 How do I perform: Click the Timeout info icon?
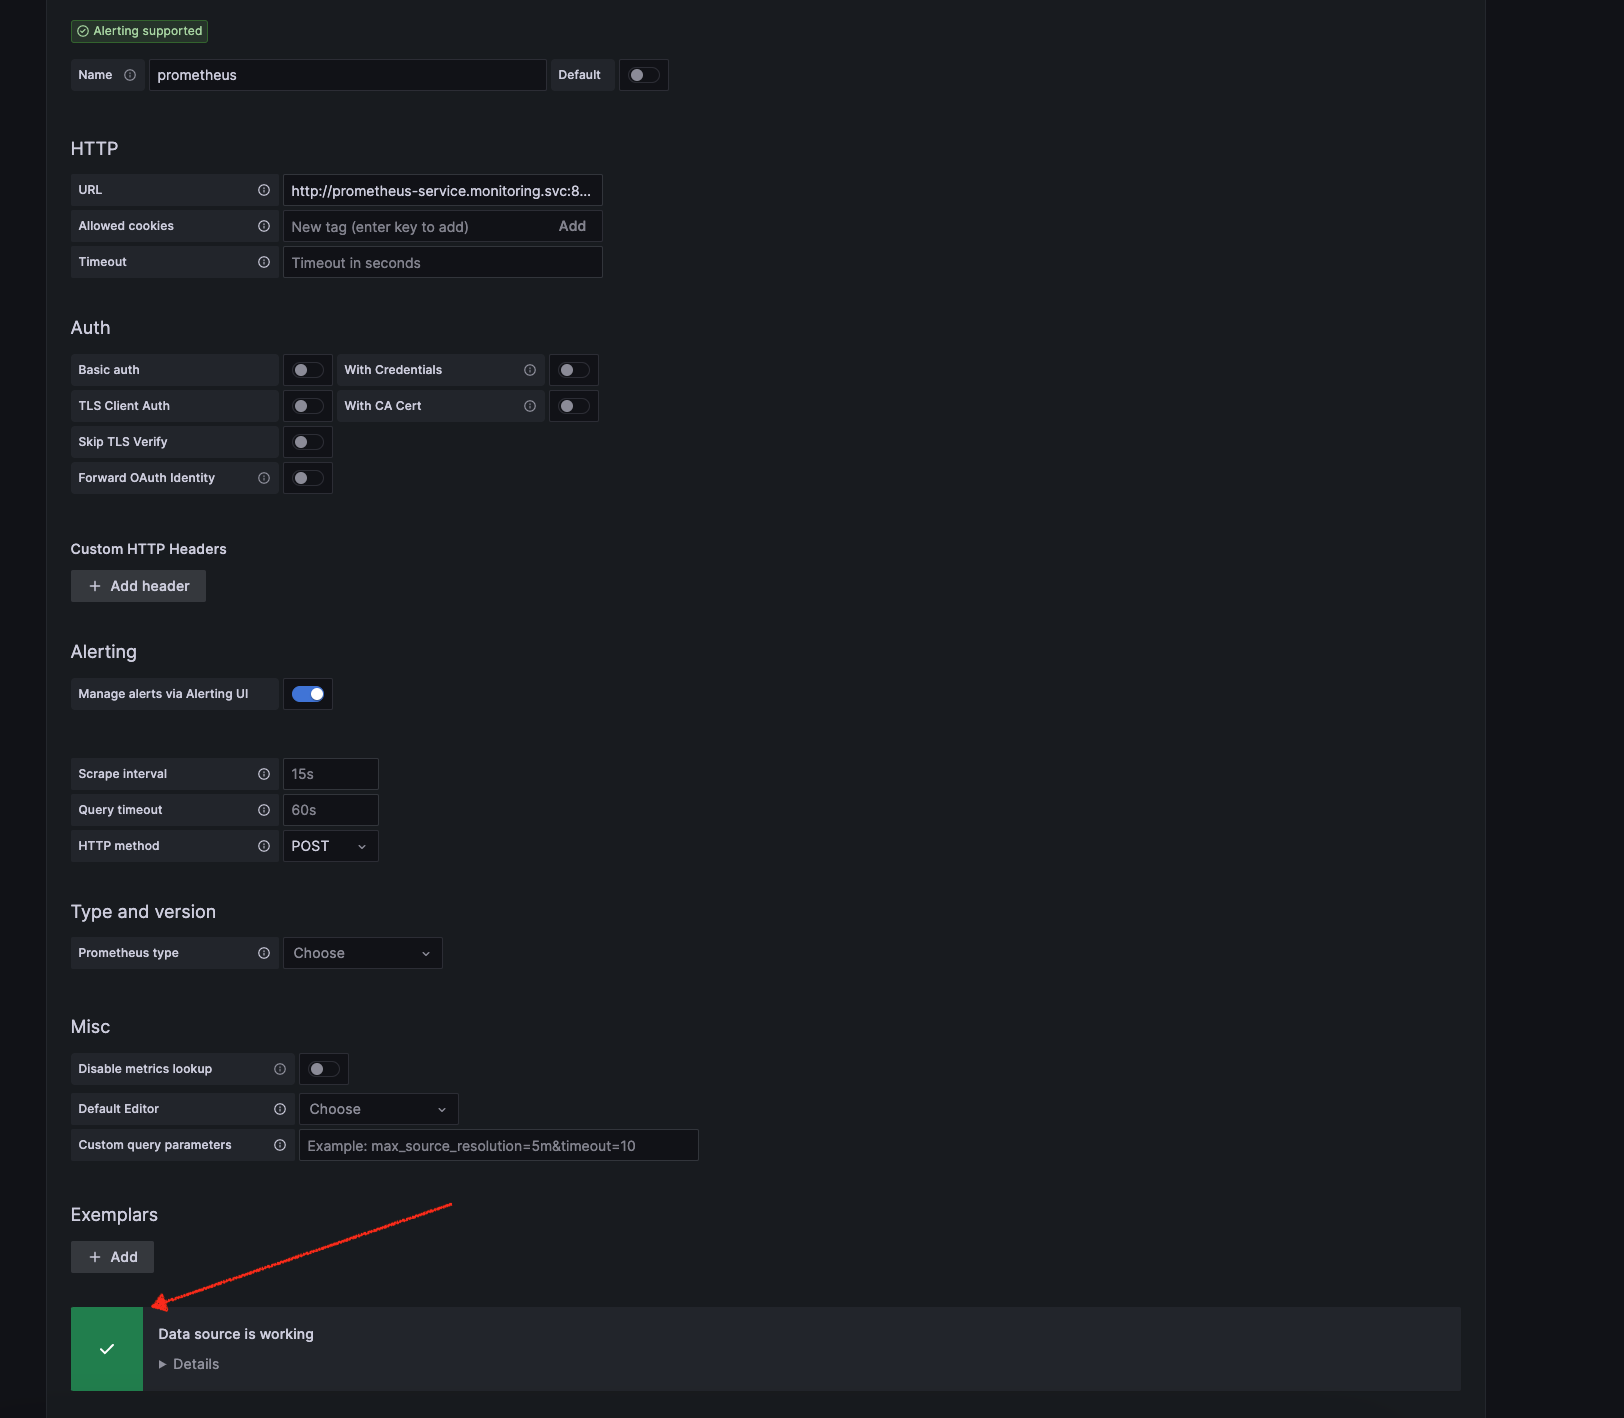coord(263,262)
